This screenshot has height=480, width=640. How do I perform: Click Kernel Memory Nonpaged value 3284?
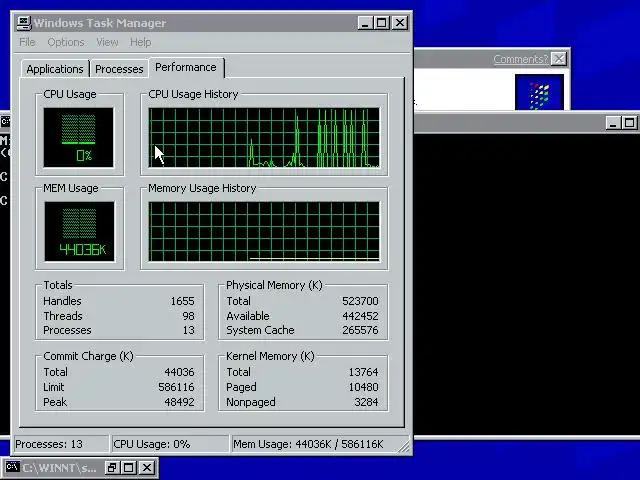pos(366,402)
